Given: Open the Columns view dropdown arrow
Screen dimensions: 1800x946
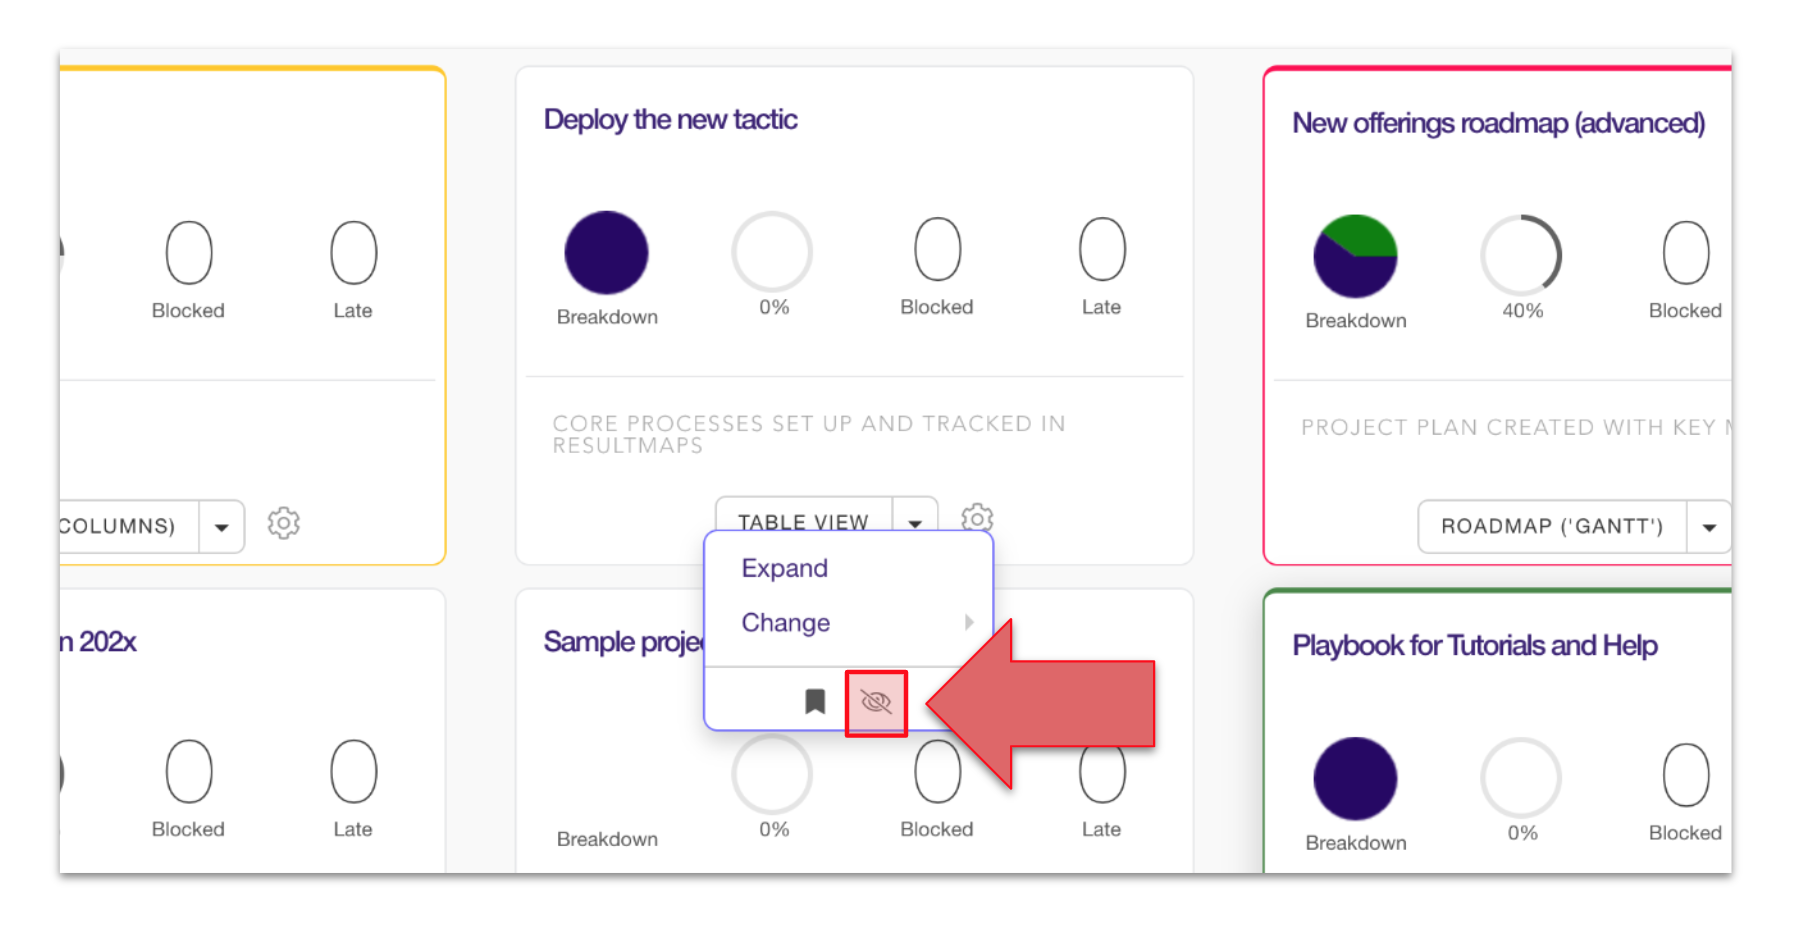Looking at the screenshot, I should coord(222,527).
